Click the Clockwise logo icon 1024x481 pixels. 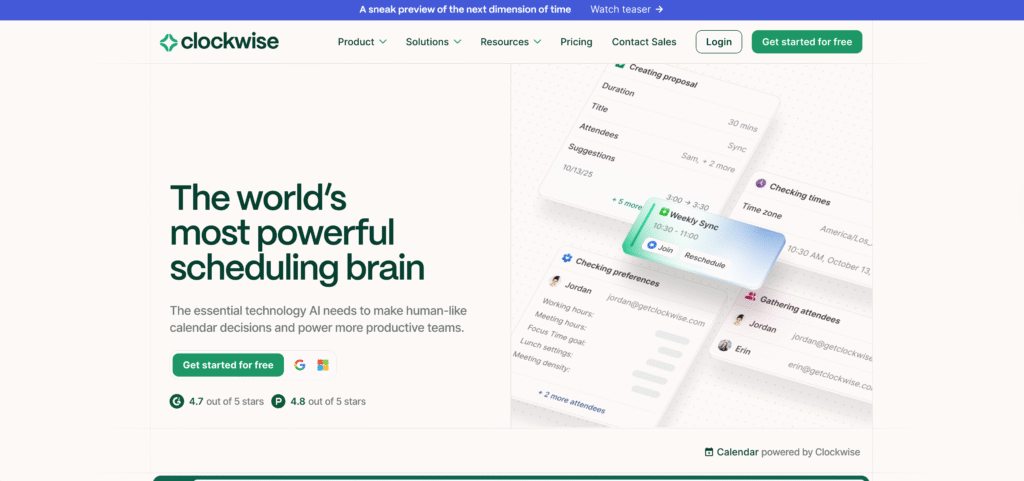tap(168, 42)
